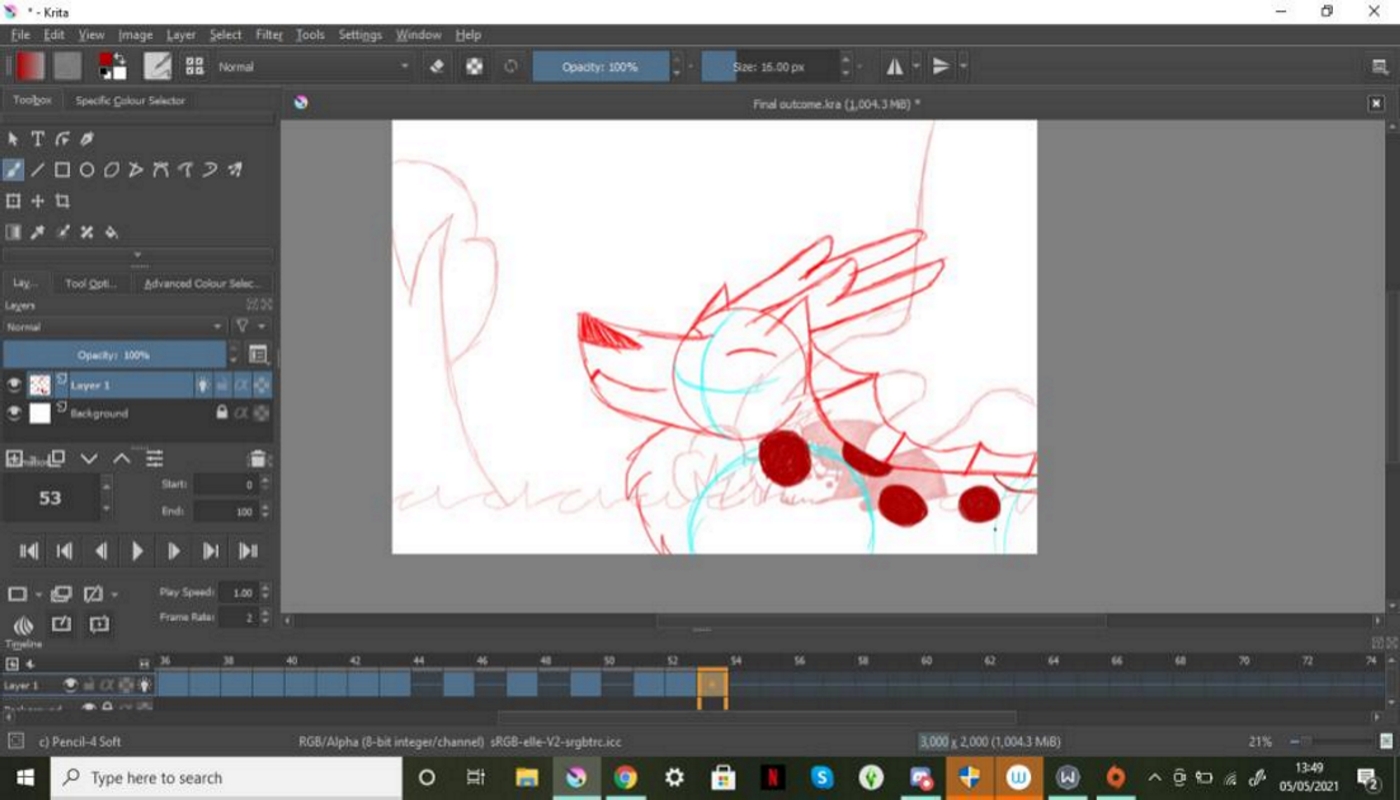Viewport: 1400px width, 800px height.
Task: Play the animation
Action: coord(137,551)
